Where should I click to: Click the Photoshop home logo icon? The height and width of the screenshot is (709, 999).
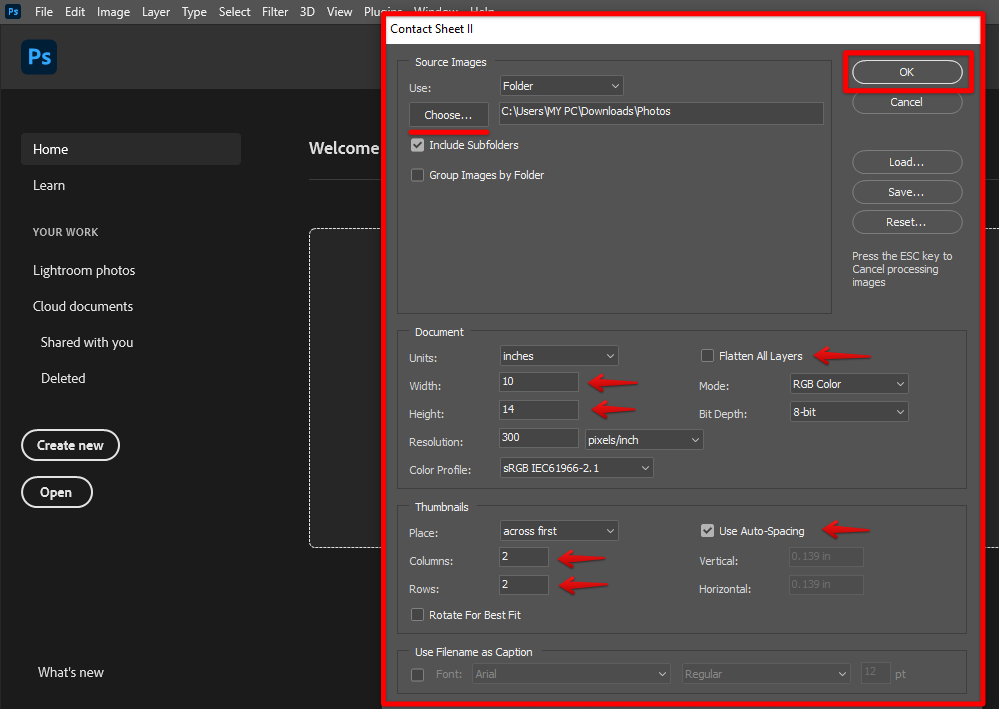click(39, 58)
